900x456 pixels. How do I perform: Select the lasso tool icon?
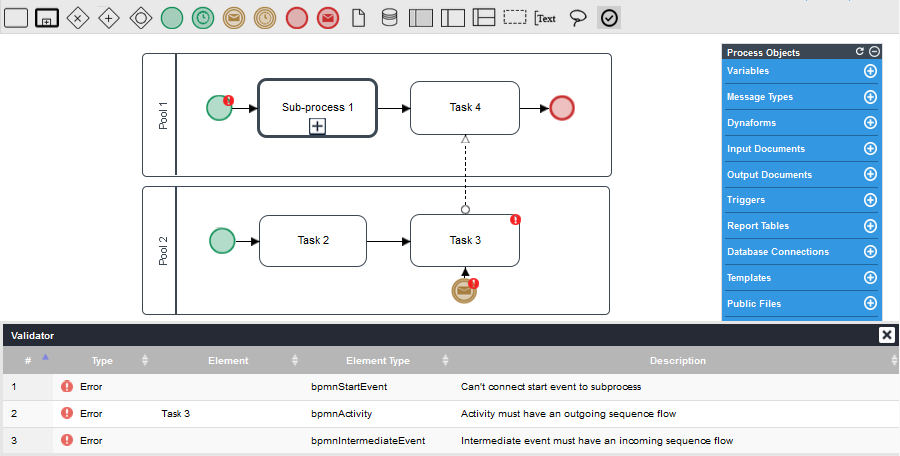[x=577, y=17]
